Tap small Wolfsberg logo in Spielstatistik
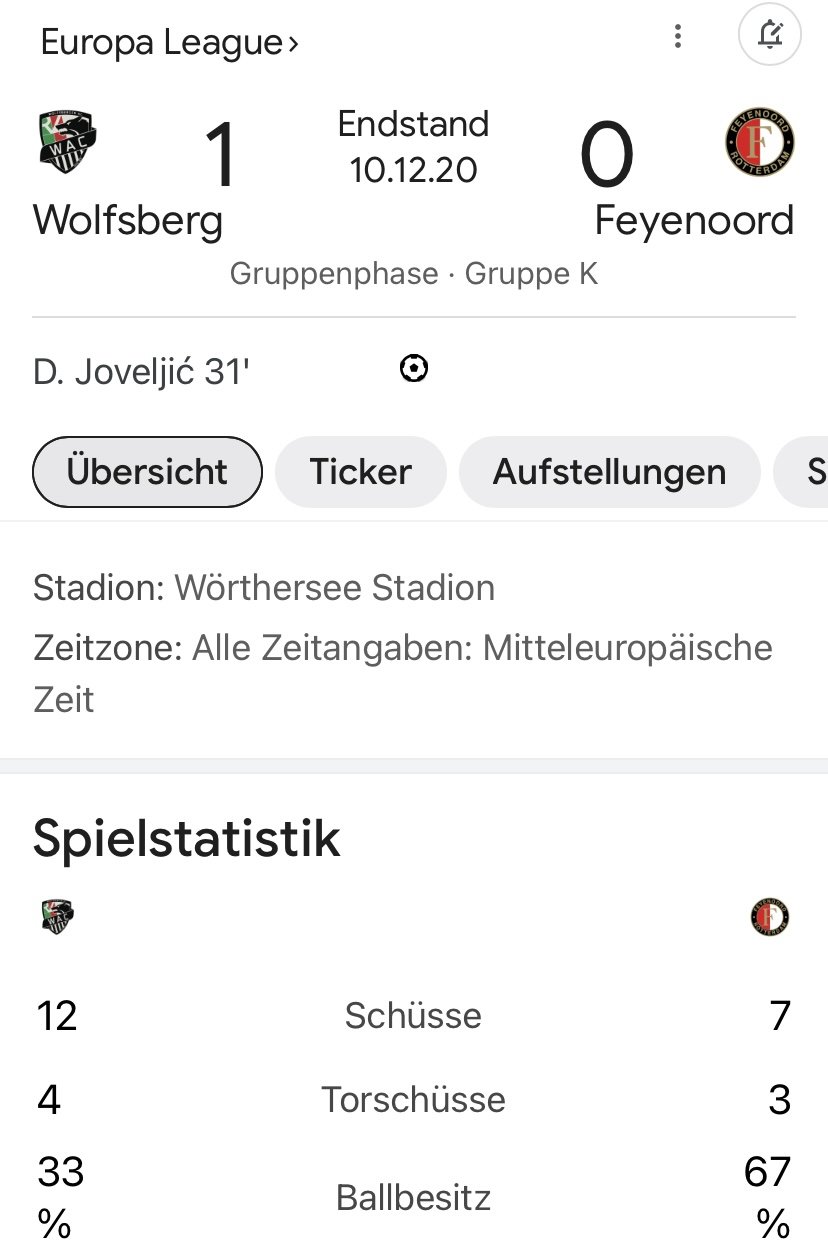This screenshot has width=828, height=1253. (58, 917)
